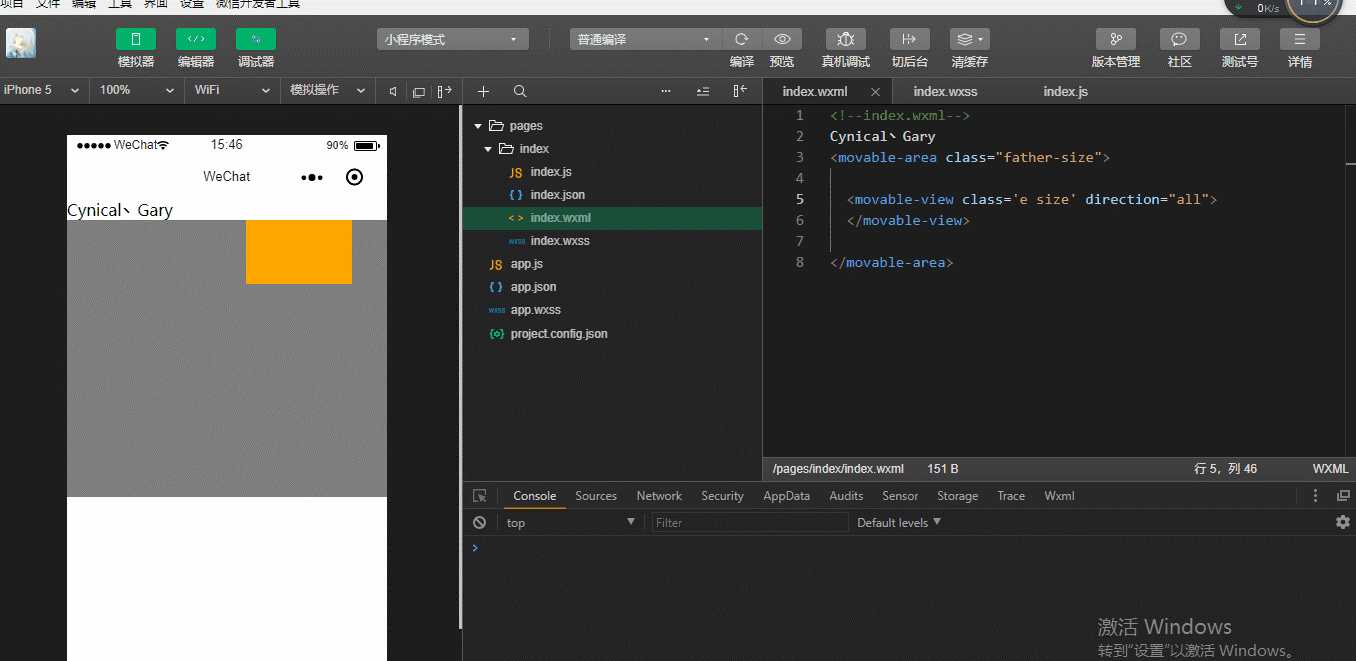
Task: Select the Audits devtools tab
Action: (x=846, y=496)
